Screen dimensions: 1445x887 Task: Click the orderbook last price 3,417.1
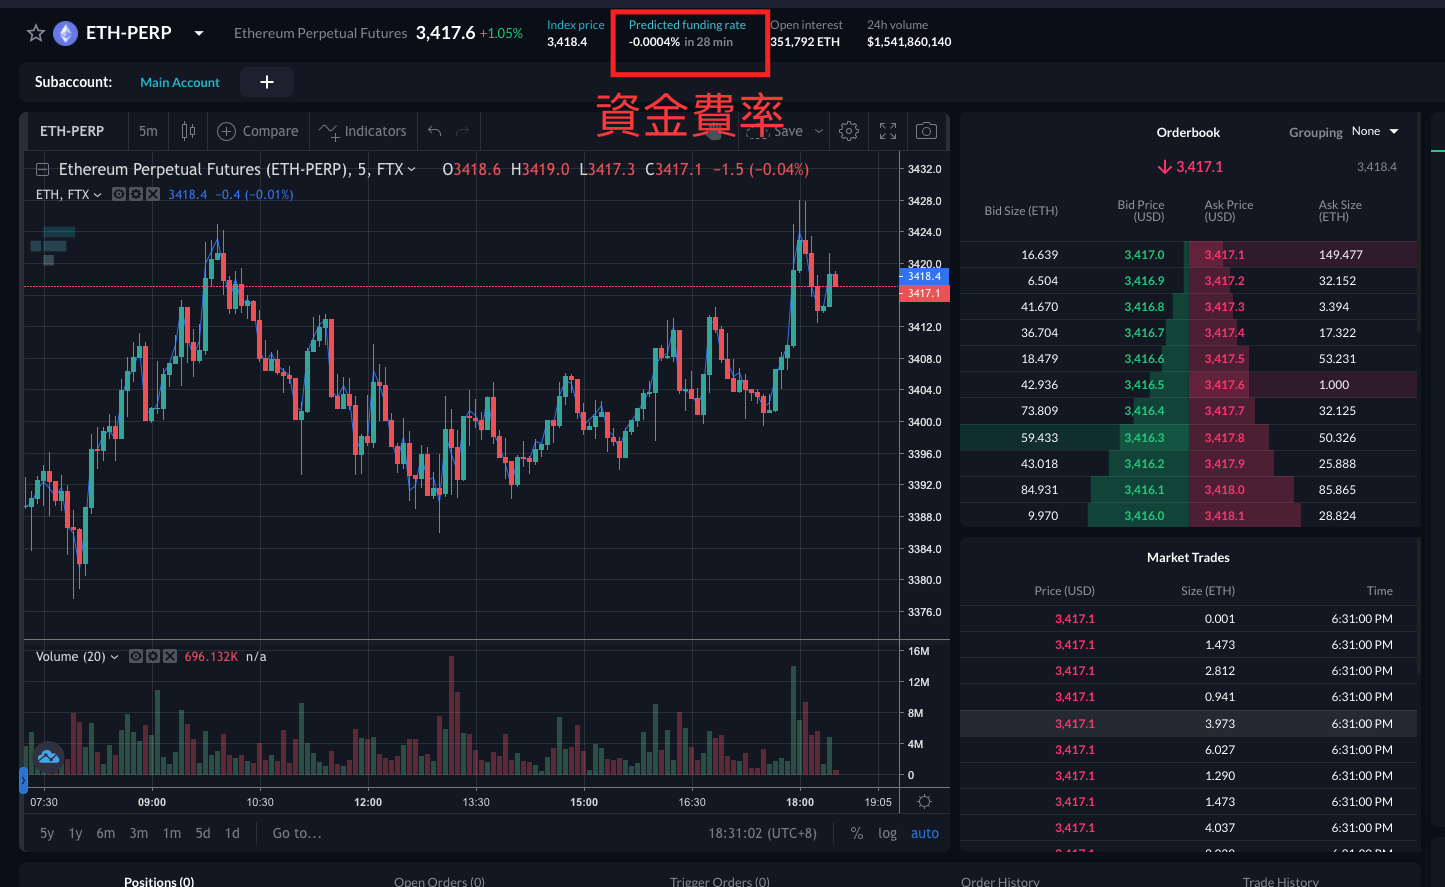(x=1190, y=167)
